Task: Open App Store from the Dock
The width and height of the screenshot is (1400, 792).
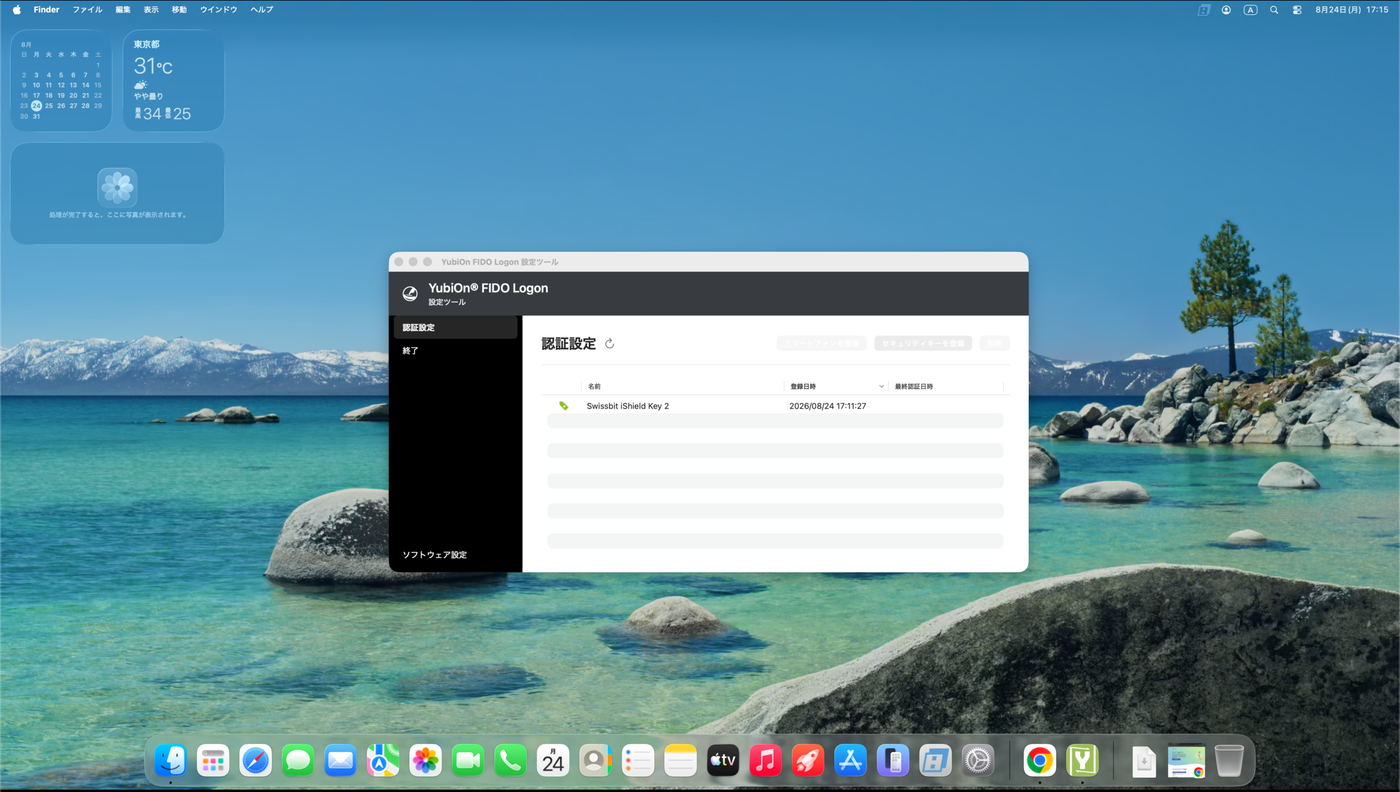Action: tap(851, 761)
